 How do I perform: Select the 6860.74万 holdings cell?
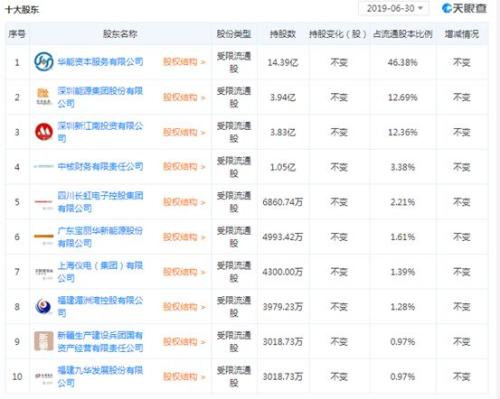pyautogui.click(x=283, y=202)
